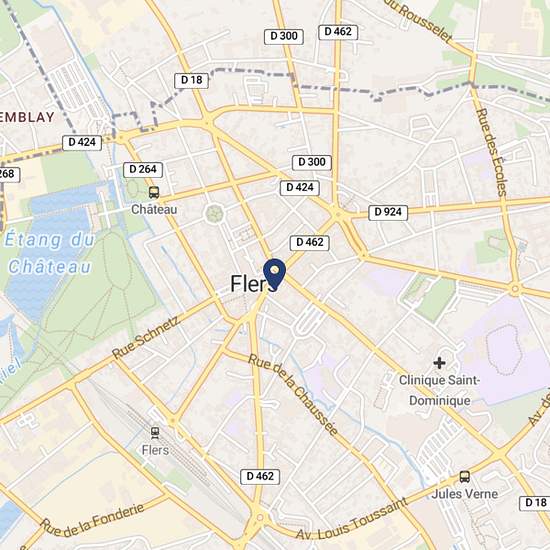
Task: Select the Château bus stop icon
Action: pyautogui.click(x=154, y=192)
